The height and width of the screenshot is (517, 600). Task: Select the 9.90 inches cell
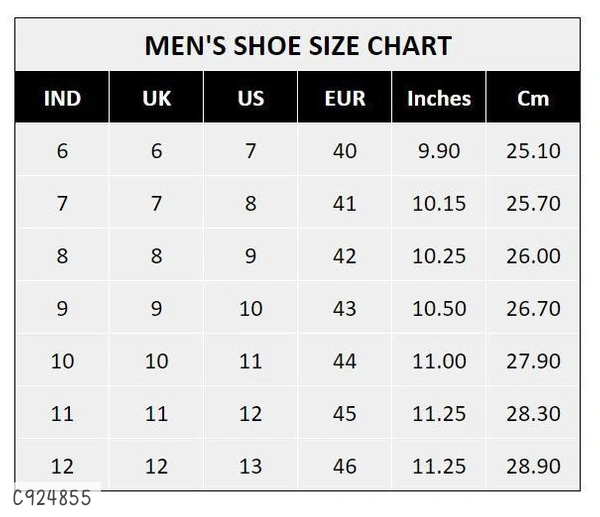click(x=438, y=151)
